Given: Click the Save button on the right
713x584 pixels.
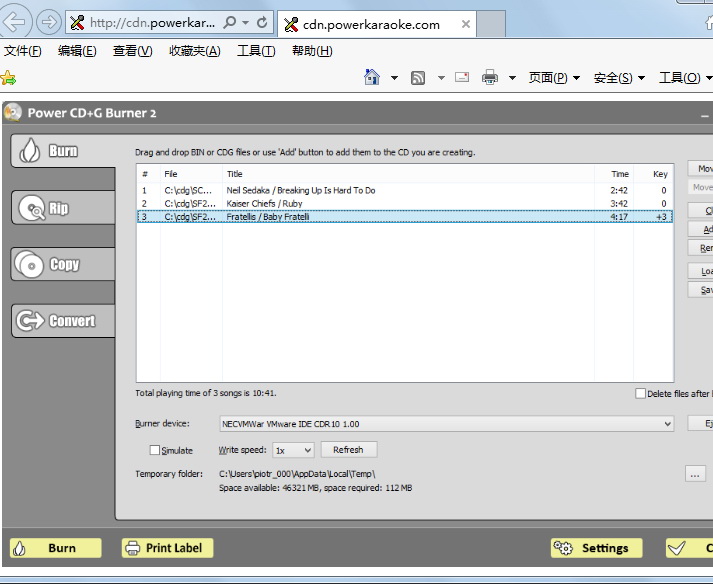Looking at the screenshot, I should [x=700, y=290].
